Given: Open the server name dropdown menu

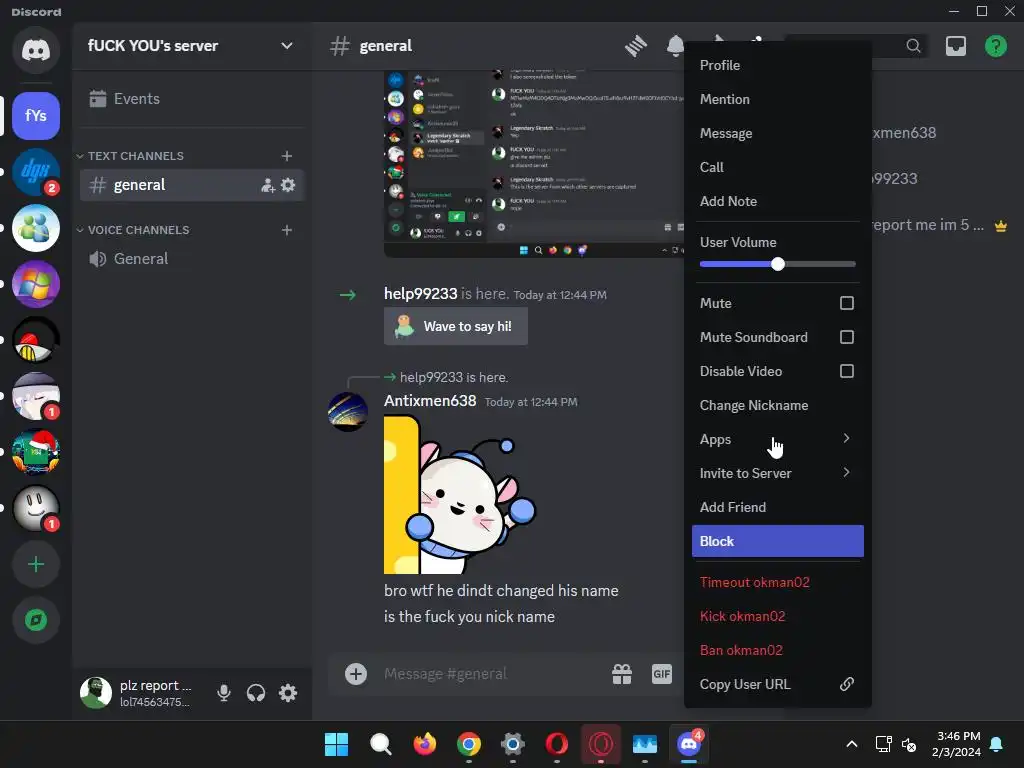Looking at the screenshot, I should pyautogui.click(x=287, y=46).
